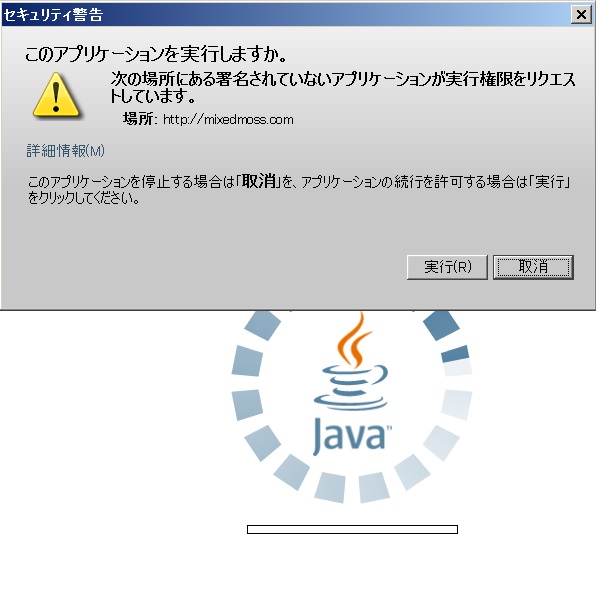The image size is (596, 606).
Task: Click the thin partial spinner segment
Action: pos(455,354)
